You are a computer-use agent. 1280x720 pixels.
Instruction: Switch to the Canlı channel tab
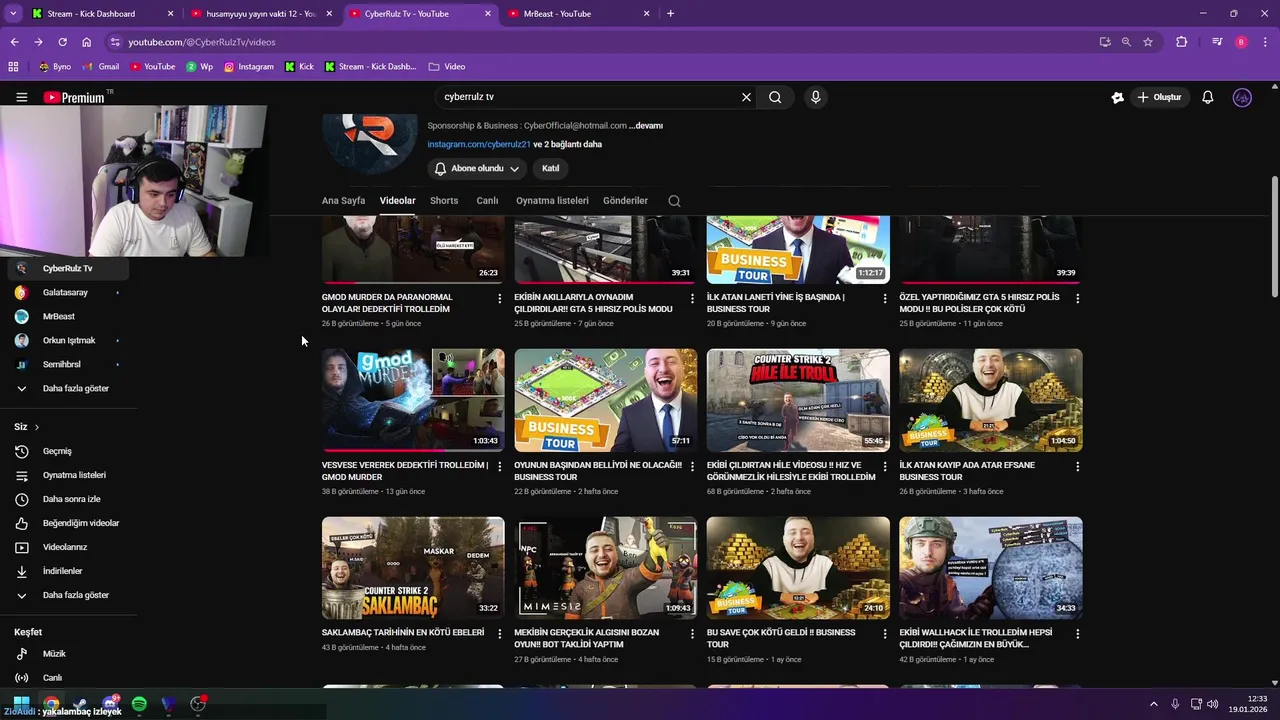pyautogui.click(x=487, y=201)
